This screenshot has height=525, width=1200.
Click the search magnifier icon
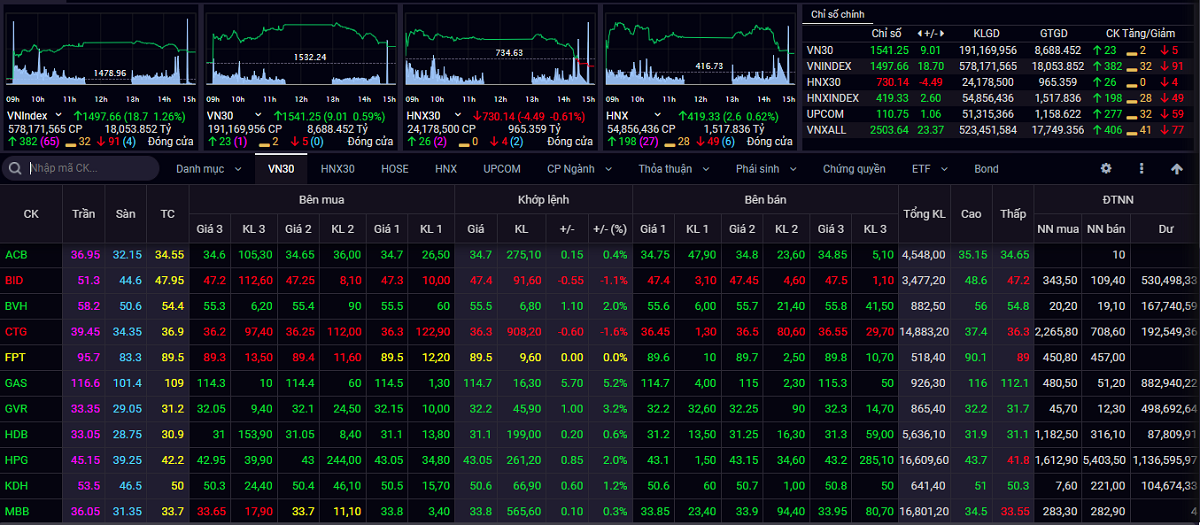tap(17, 169)
